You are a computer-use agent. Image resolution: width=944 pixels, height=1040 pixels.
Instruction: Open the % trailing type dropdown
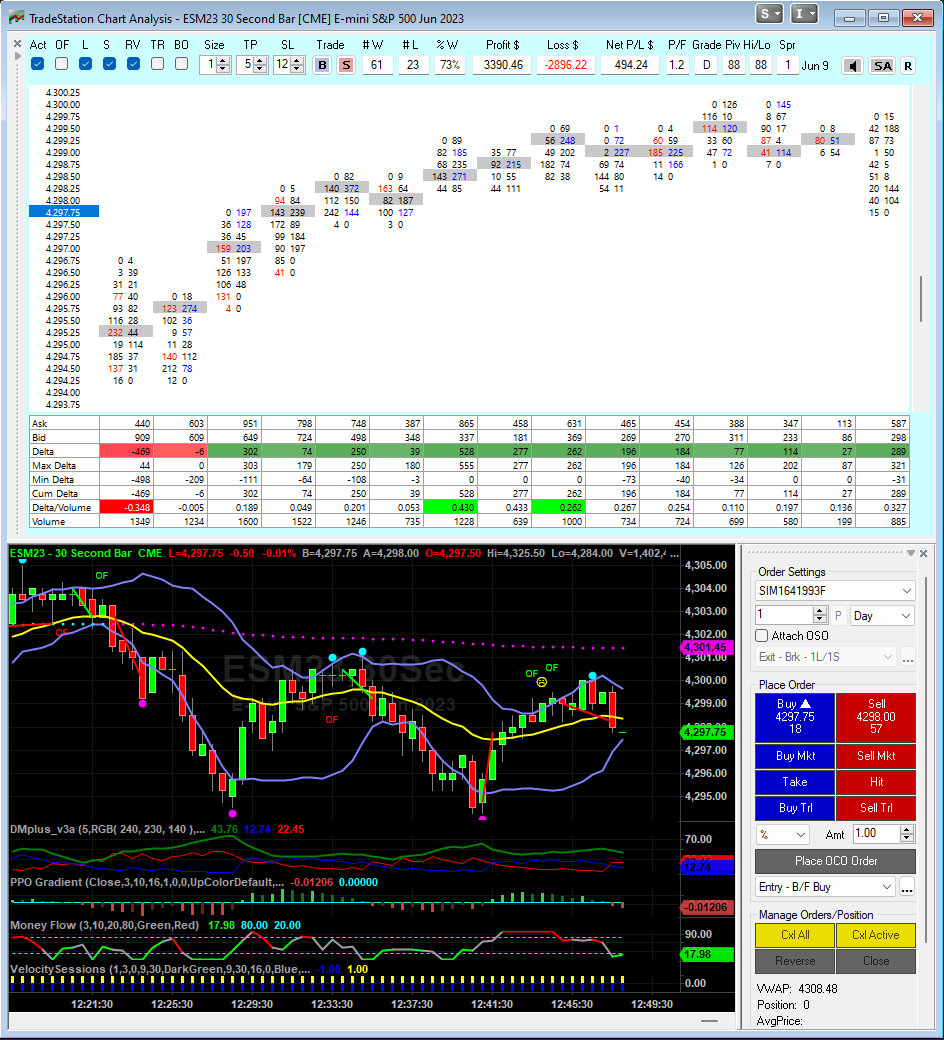[x=783, y=834]
